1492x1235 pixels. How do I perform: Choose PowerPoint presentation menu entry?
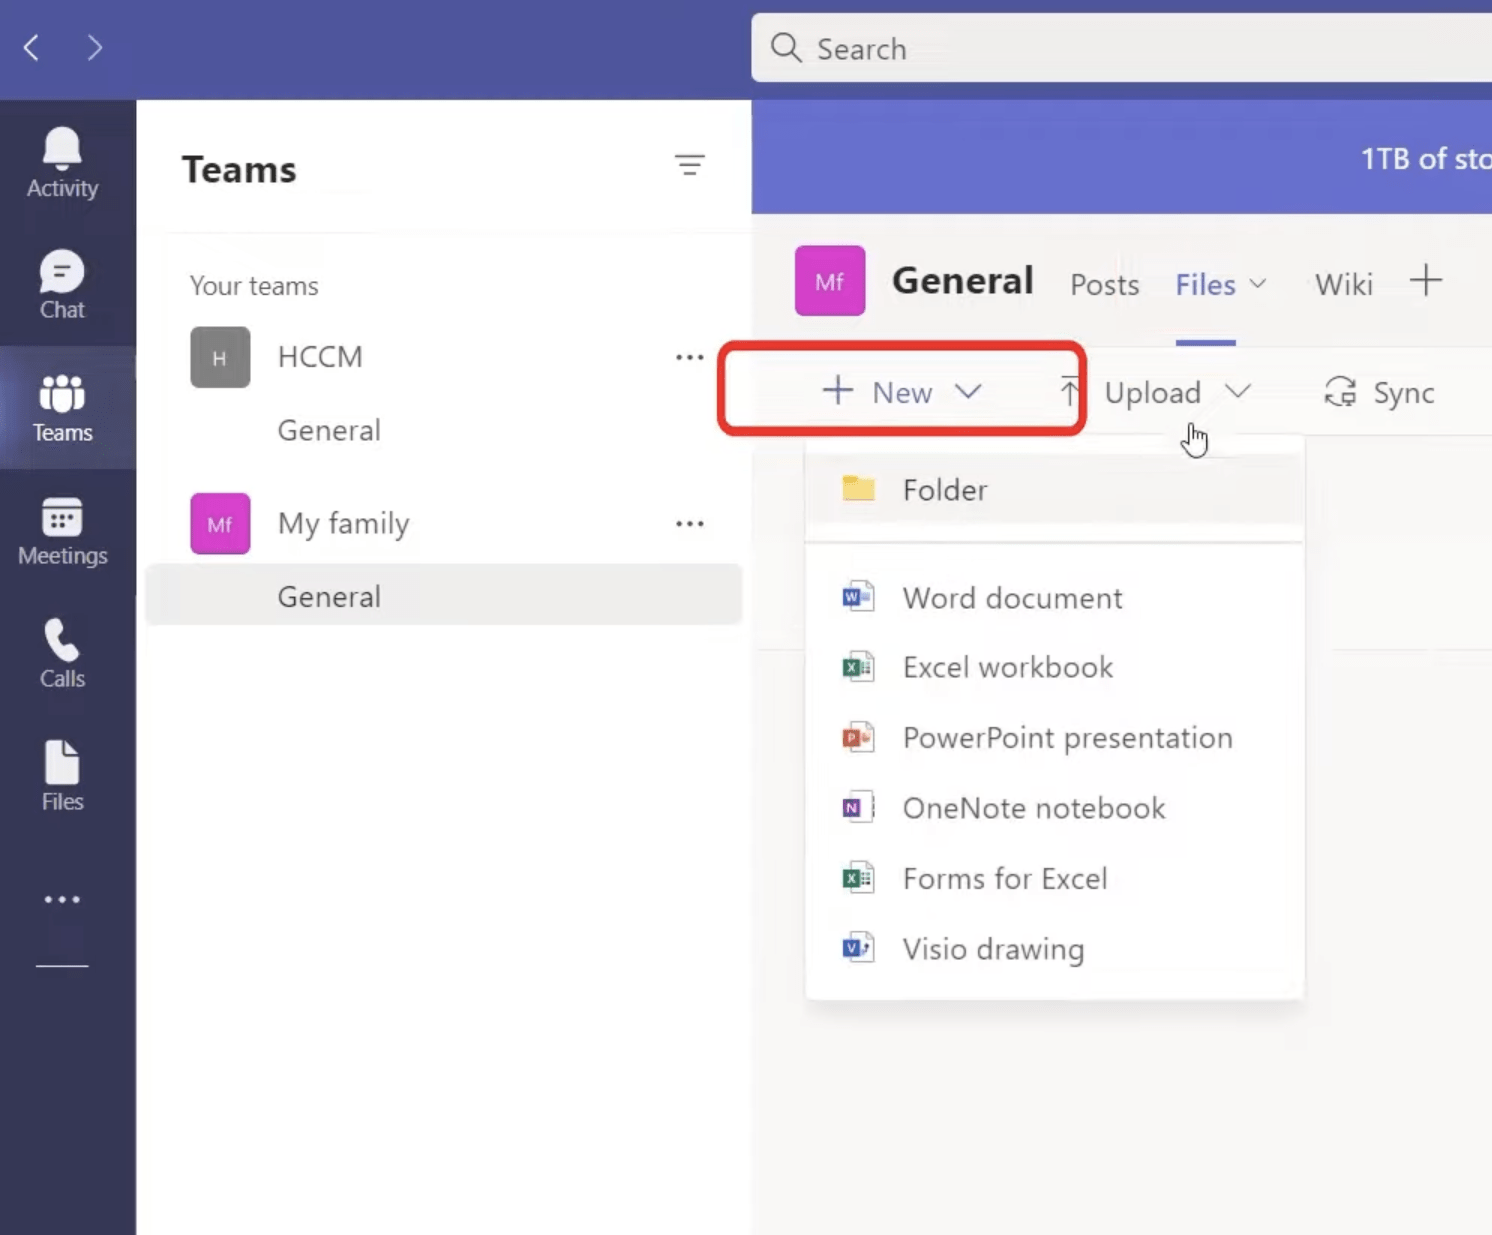click(x=1054, y=738)
